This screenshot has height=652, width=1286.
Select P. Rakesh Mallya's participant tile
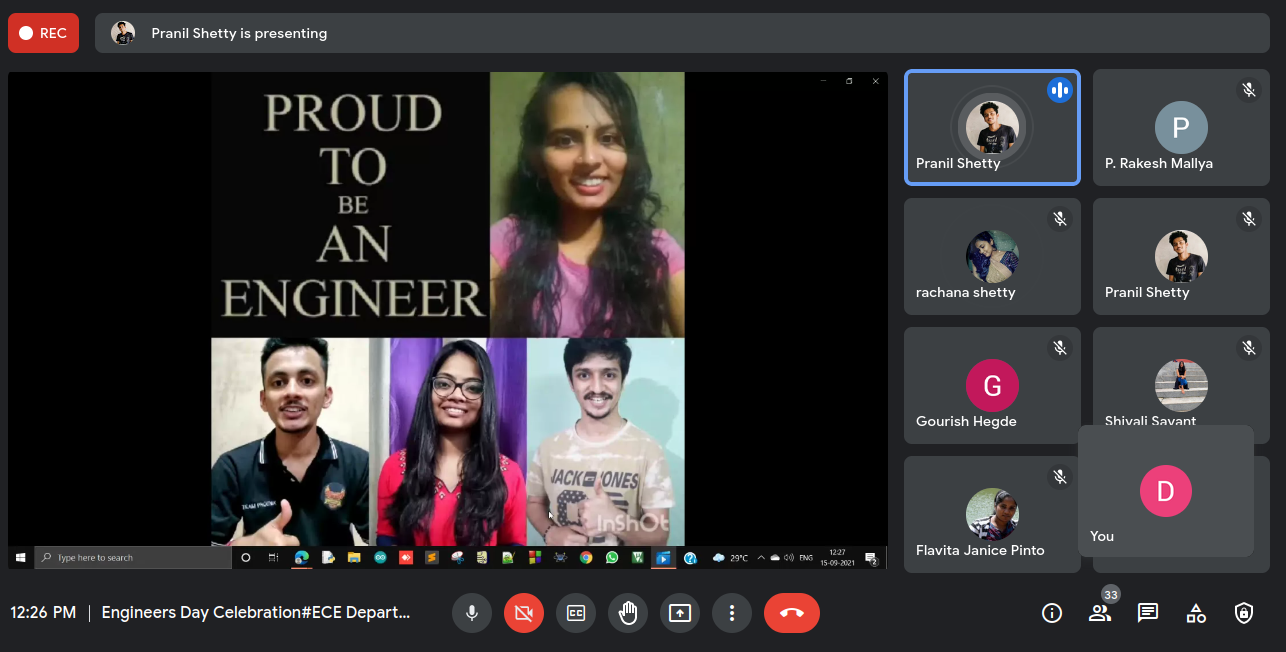(x=1181, y=128)
